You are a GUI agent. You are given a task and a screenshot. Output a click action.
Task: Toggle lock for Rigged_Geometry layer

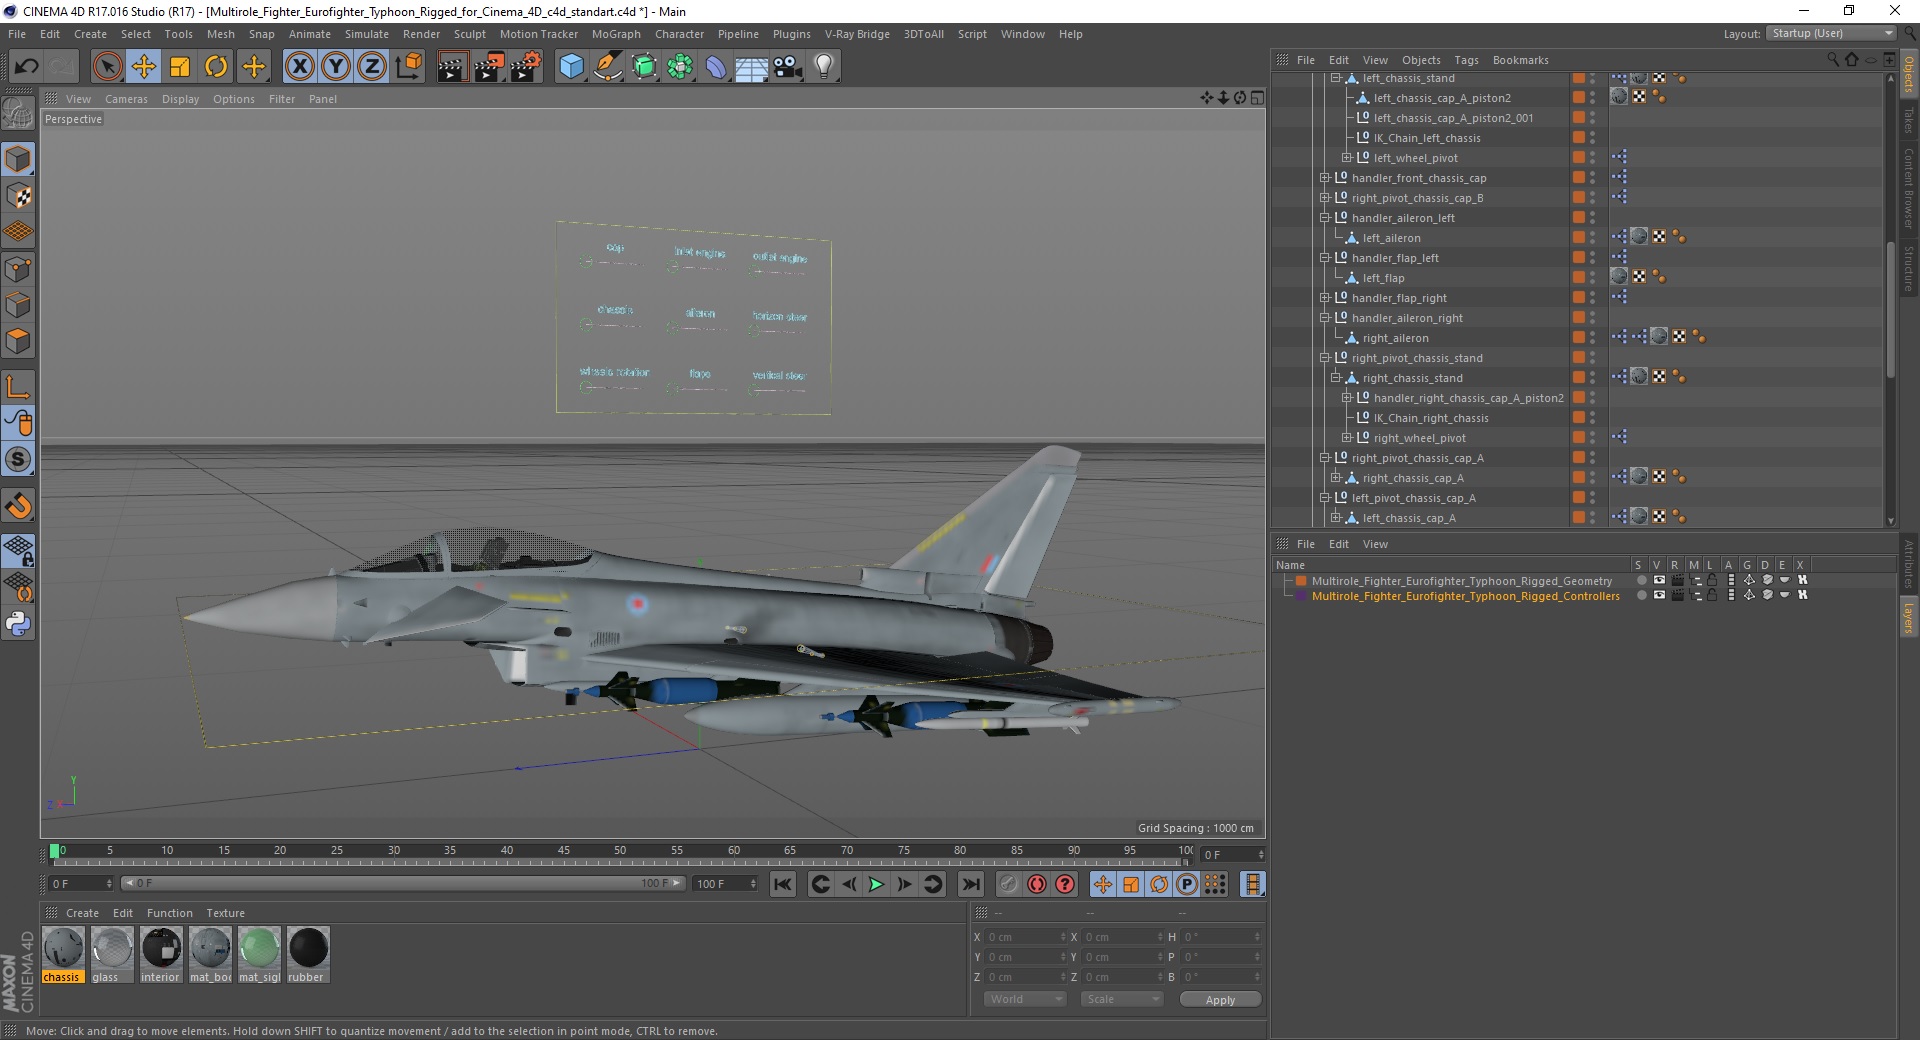pyautogui.click(x=1712, y=580)
